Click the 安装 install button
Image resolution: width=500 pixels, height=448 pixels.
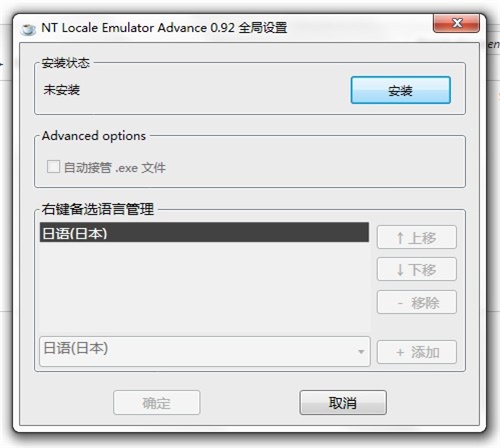pyautogui.click(x=400, y=90)
